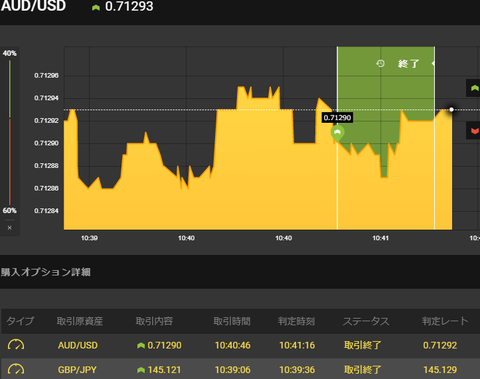
Task: Click the current rate 0.71293 at top
Action: (129, 6)
